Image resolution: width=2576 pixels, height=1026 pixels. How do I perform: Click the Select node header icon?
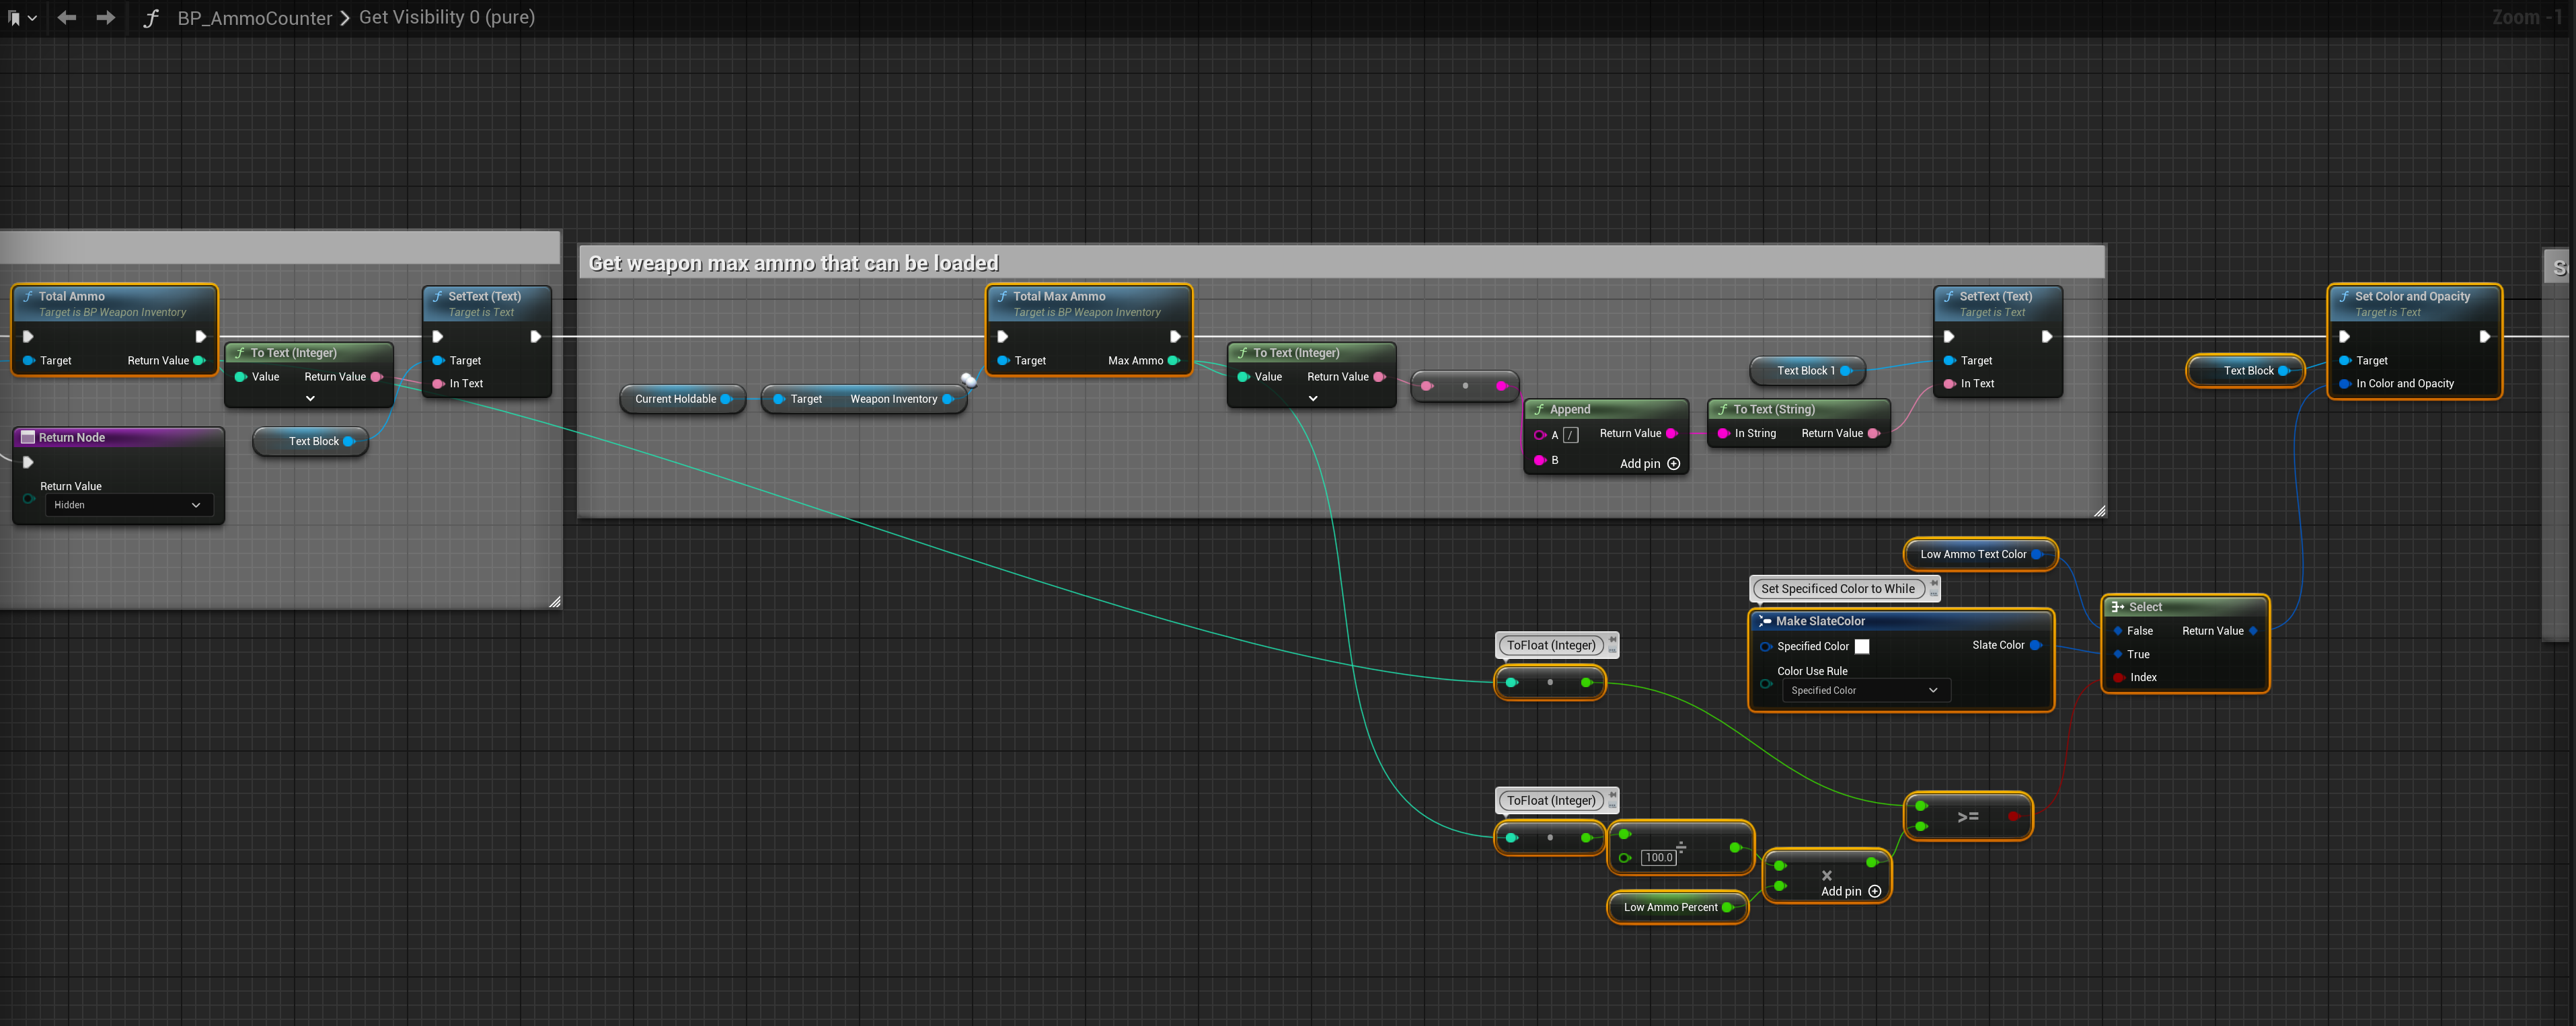click(2117, 607)
